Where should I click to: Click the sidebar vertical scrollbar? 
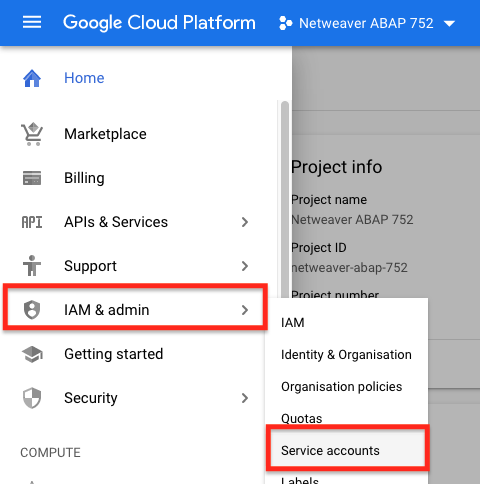pyautogui.click(x=285, y=200)
